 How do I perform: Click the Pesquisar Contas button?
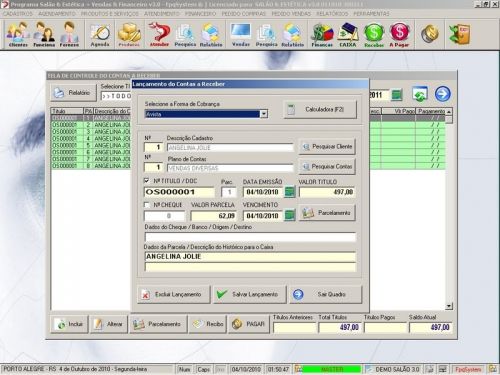(327, 166)
